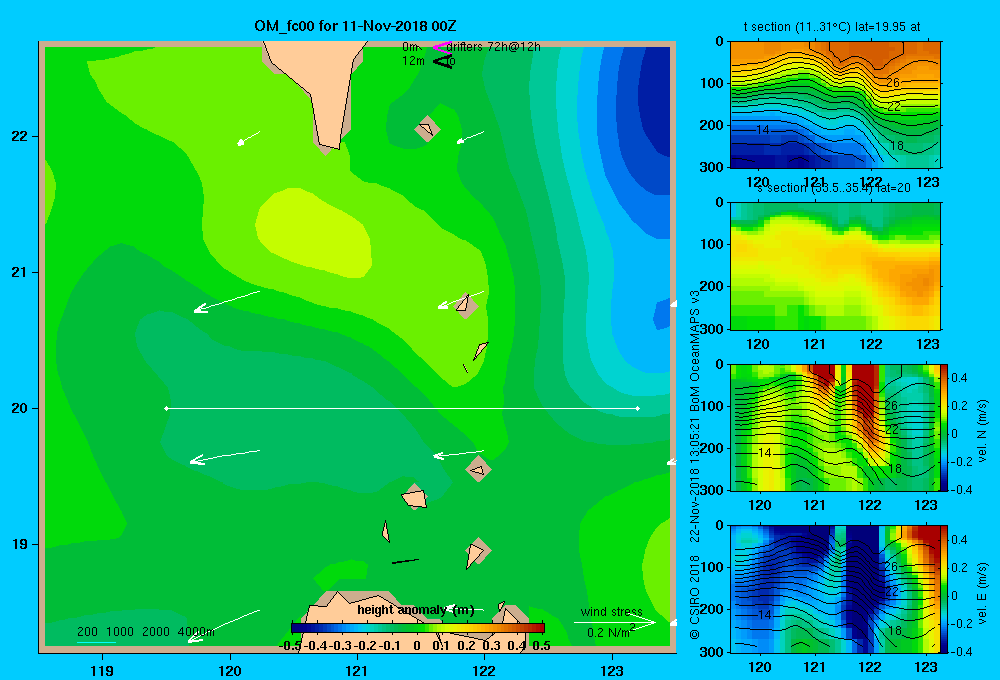The width and height of the screenshot is (1000, 680).
Task: Click the vel. N color scale bar
Action: tap(944, 427)
